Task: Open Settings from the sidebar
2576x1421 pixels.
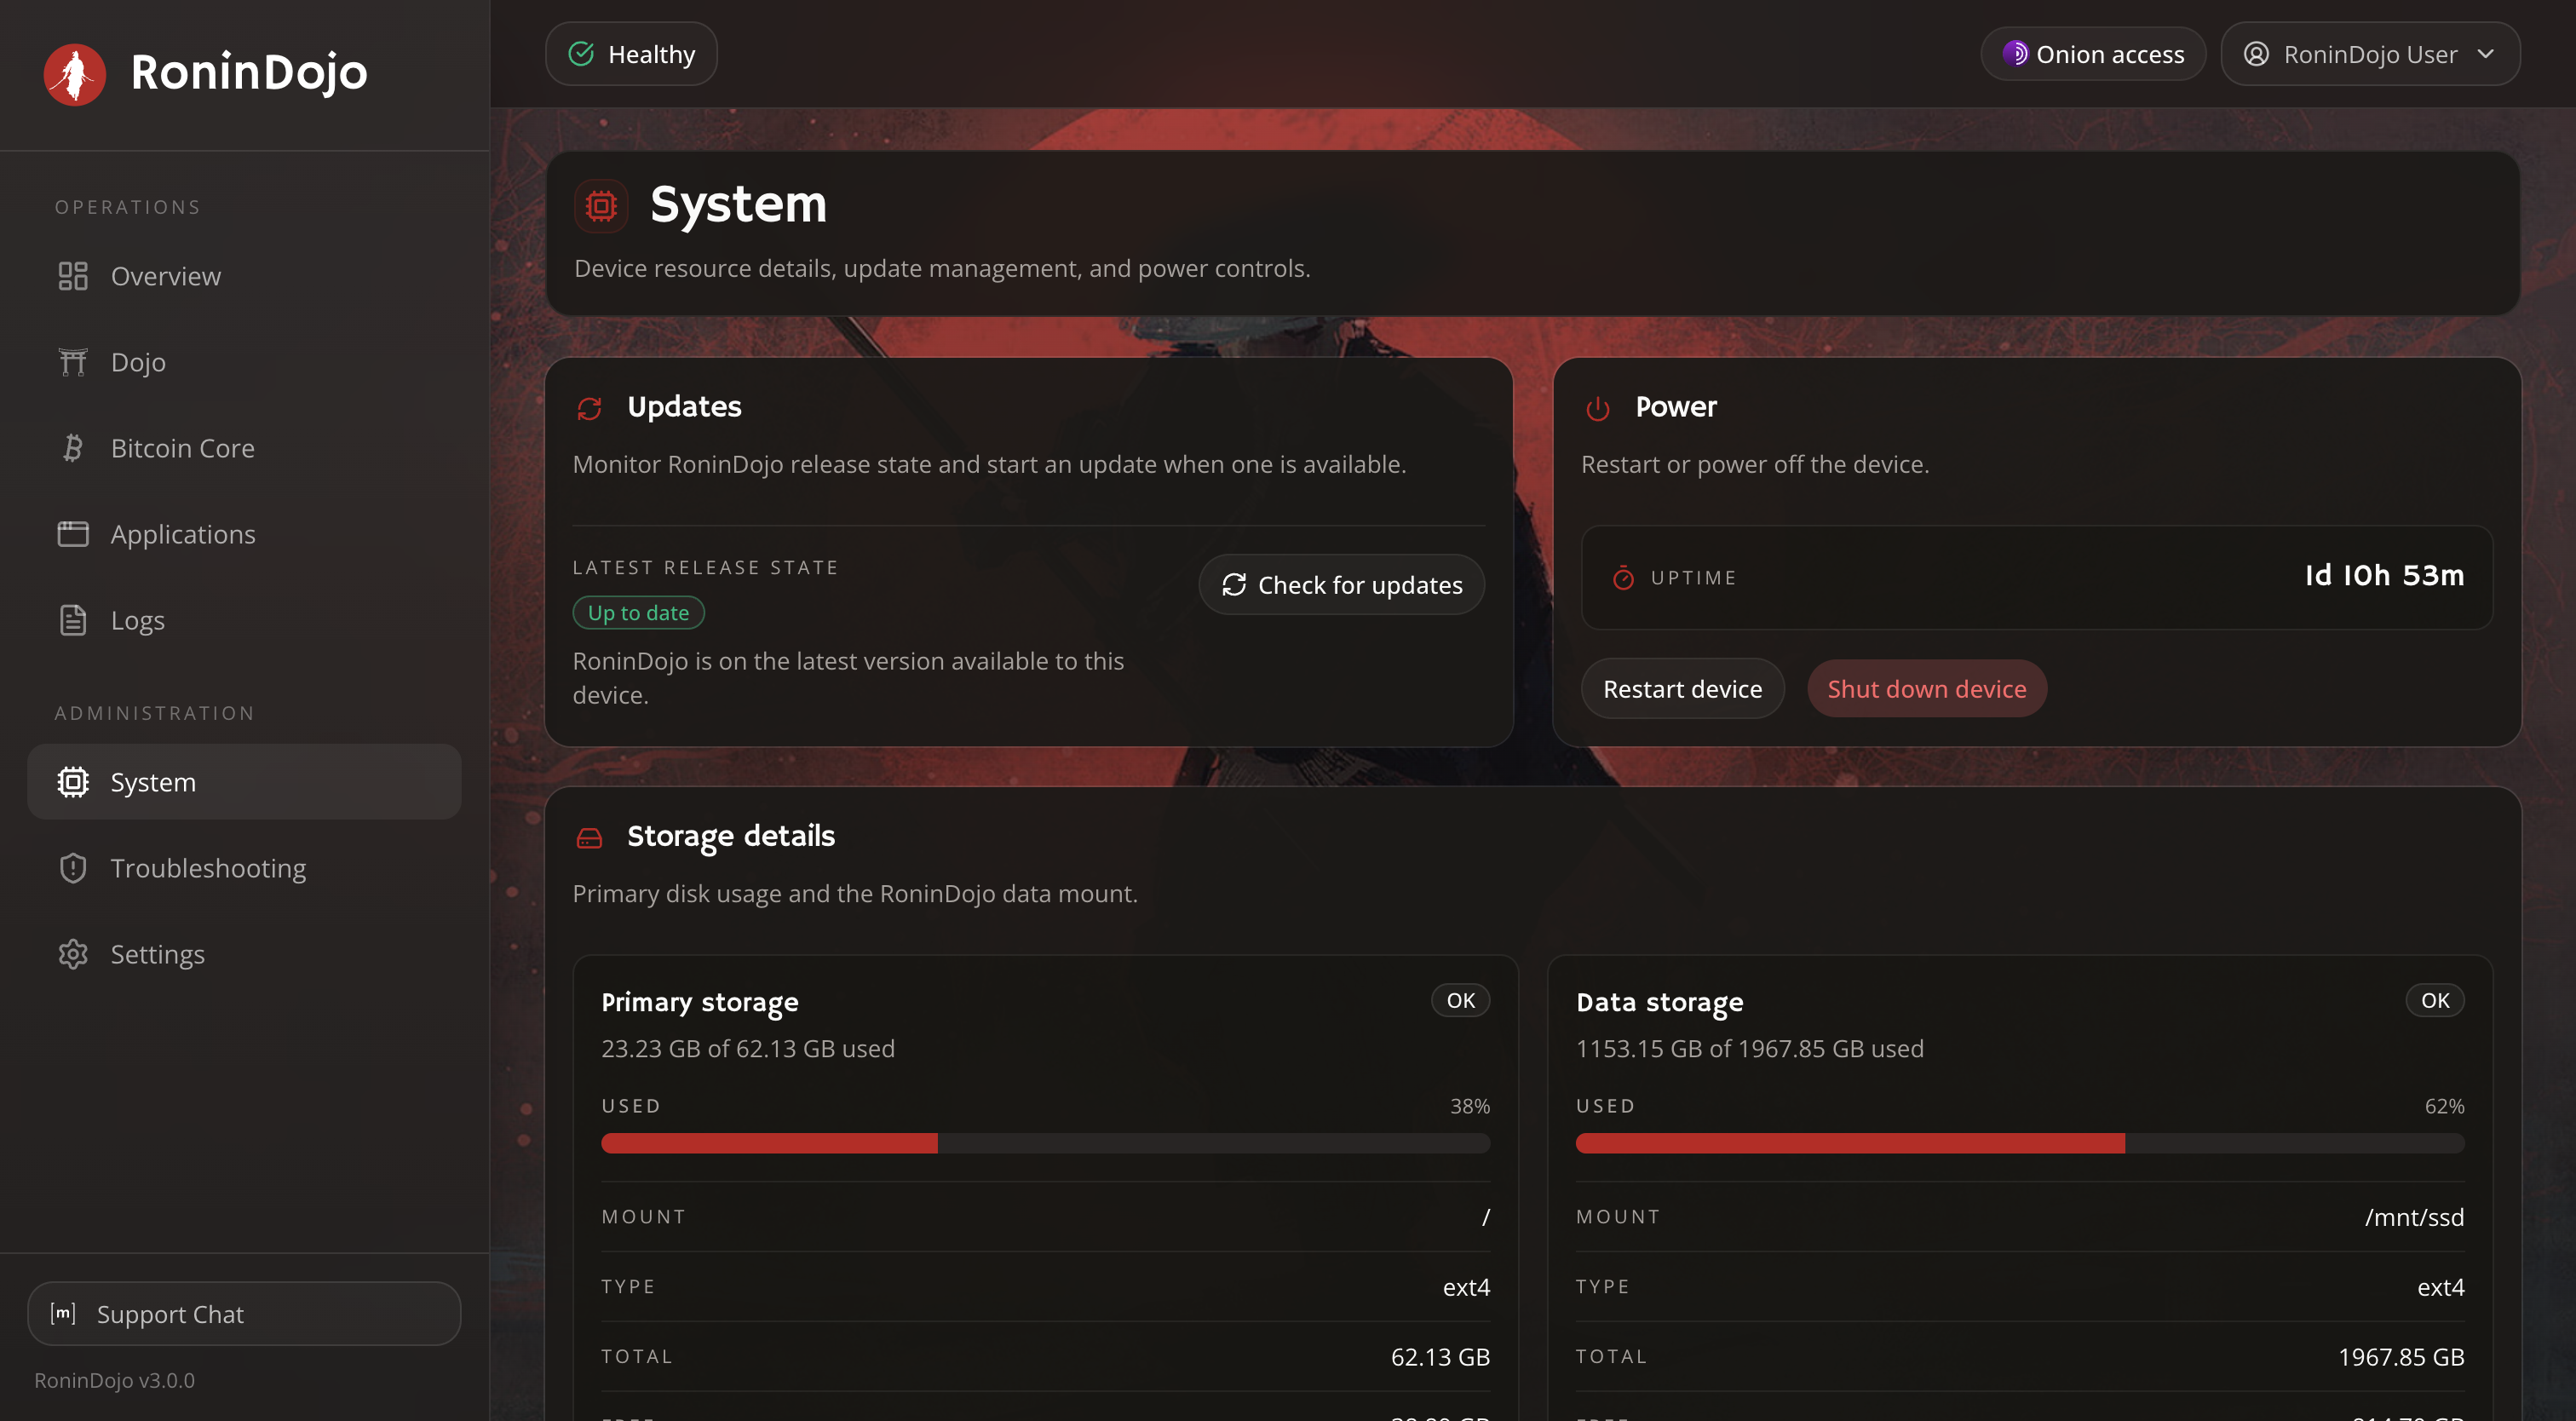Action: tap(244, 954)
